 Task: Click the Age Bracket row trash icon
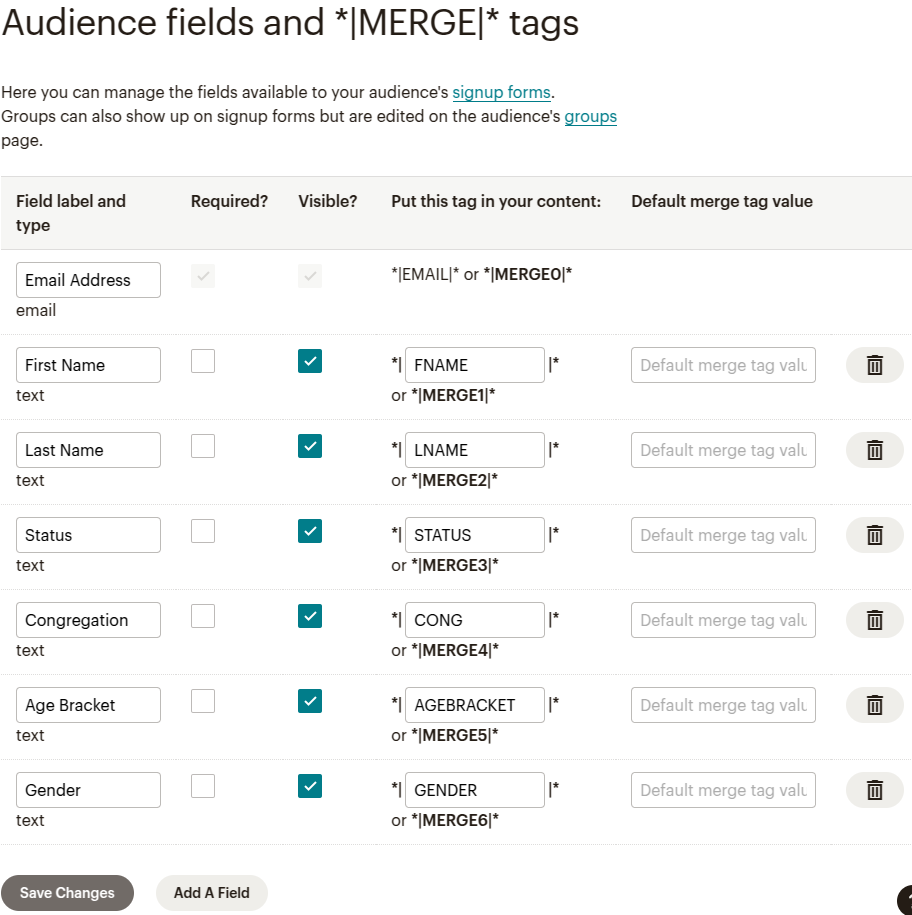[x=874, y=705]
